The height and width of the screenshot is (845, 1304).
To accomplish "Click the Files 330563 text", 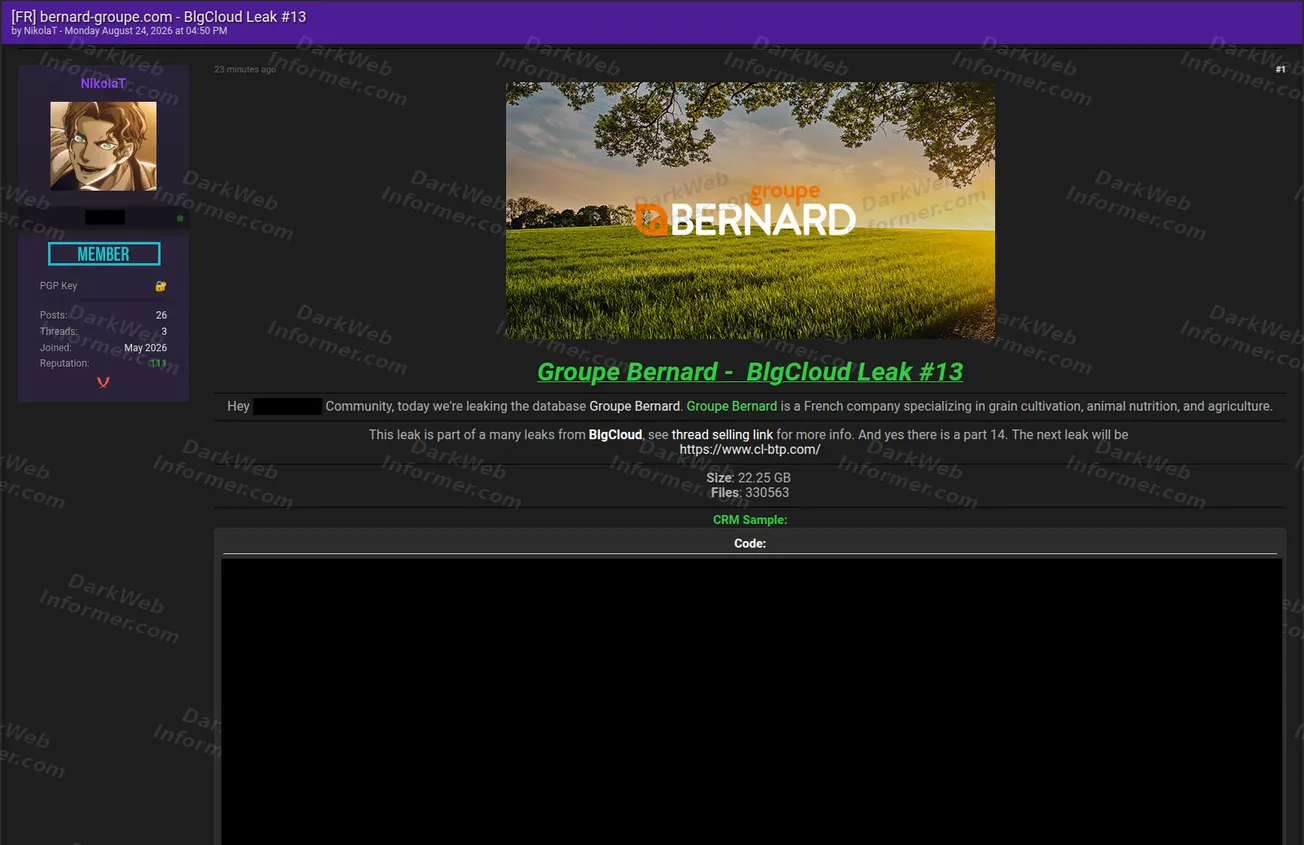I will pyautogui.click(x=750, y=492).
